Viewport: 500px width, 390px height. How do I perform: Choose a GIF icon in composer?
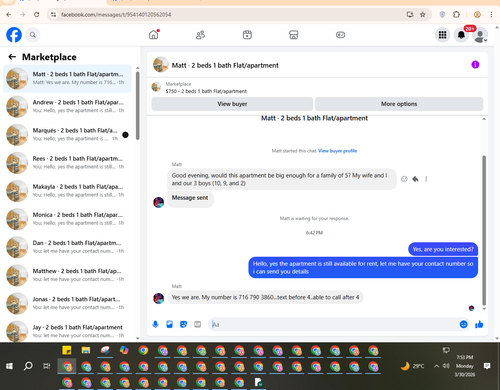pos(198,324)
